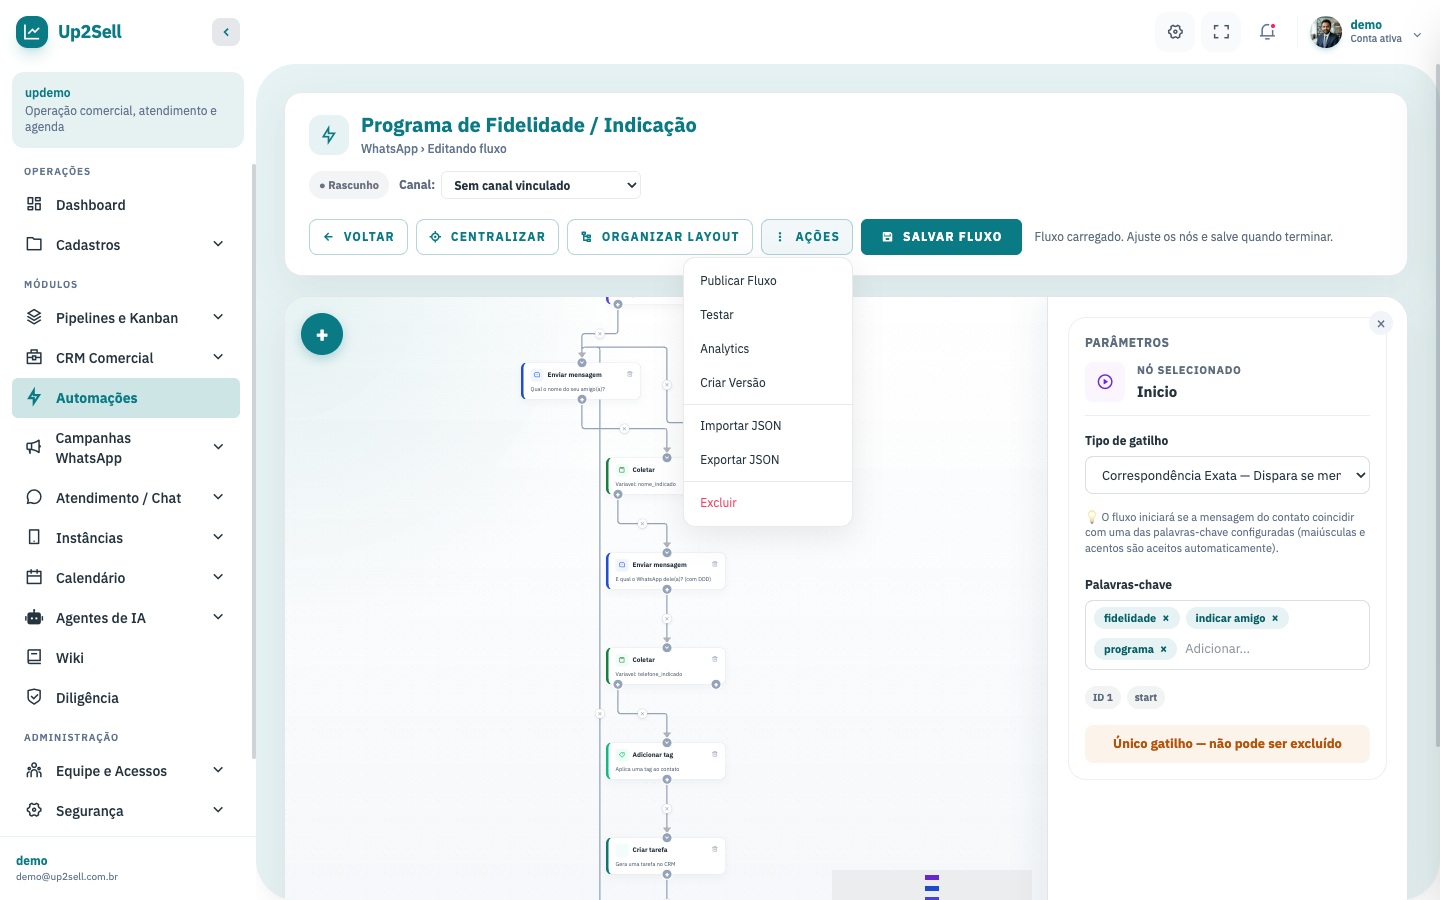Click the Voltar button

[x=358, y=237]
